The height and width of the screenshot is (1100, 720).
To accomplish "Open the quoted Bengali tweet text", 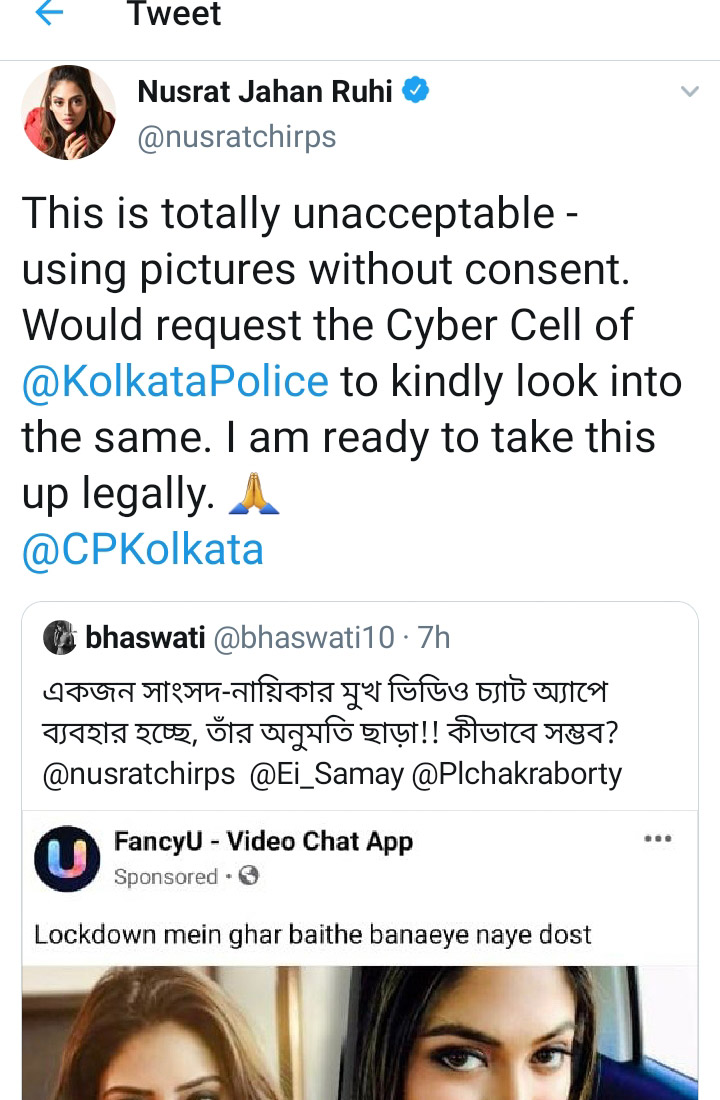I will coord(331,732).
